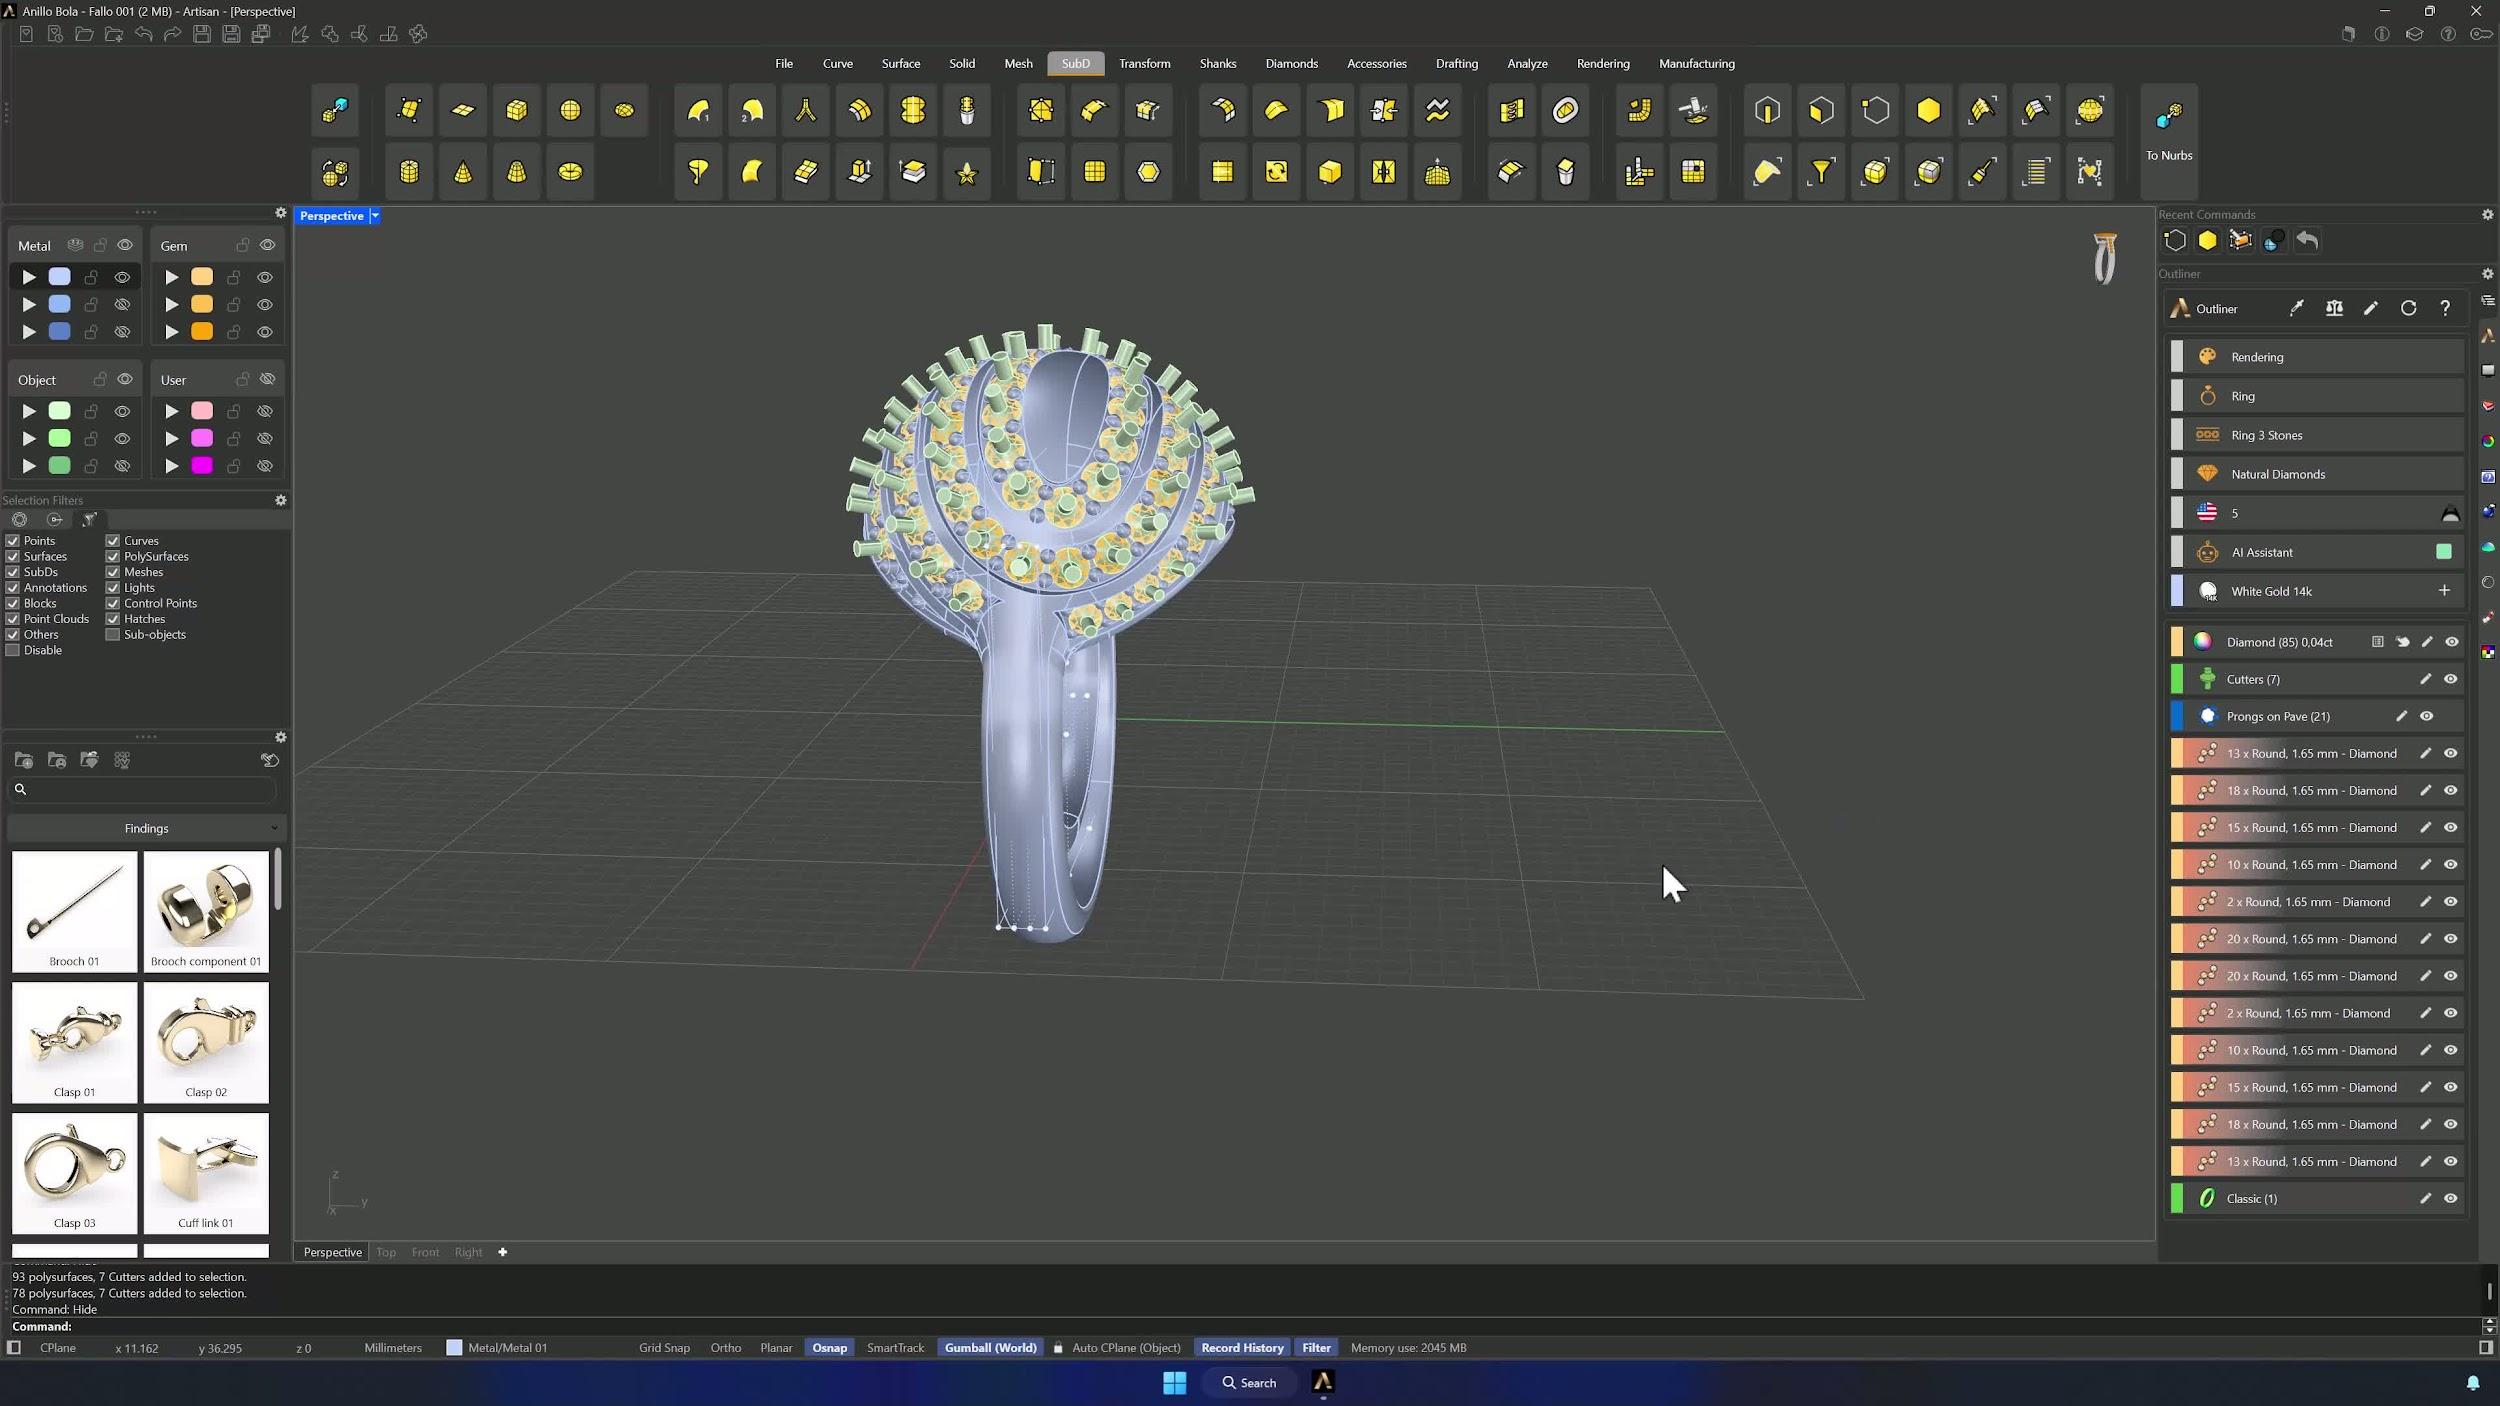This screenshot has height=1406, width=2500.
Task: Refresh the Outliner list
Action: (2408, 309)
